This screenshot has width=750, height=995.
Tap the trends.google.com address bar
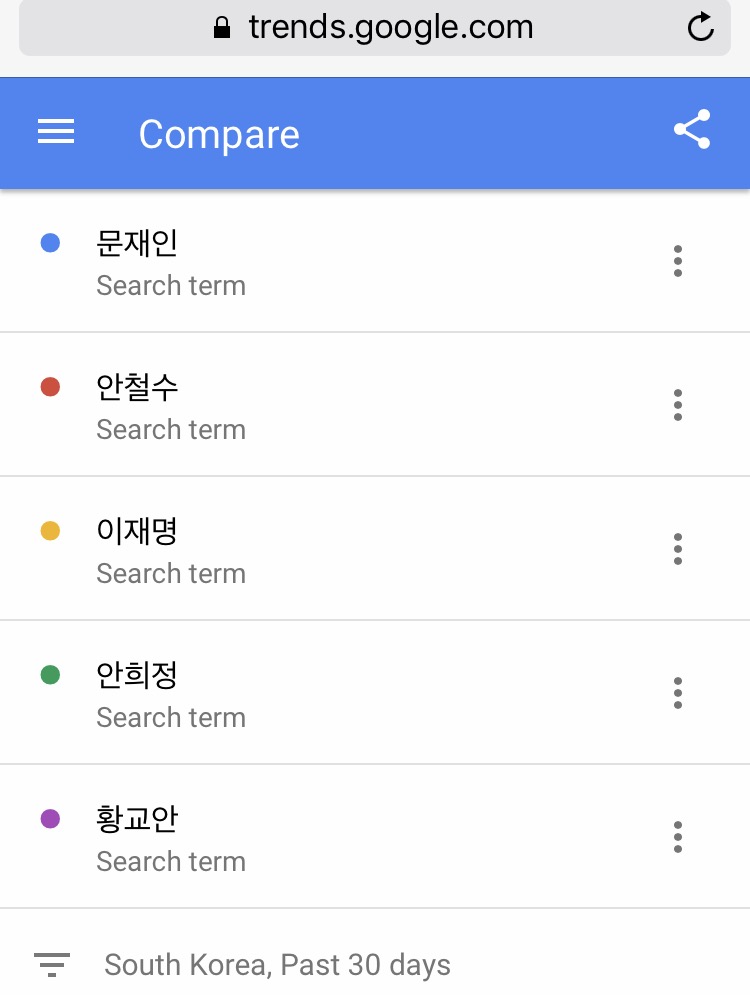(x=390, y=27)
